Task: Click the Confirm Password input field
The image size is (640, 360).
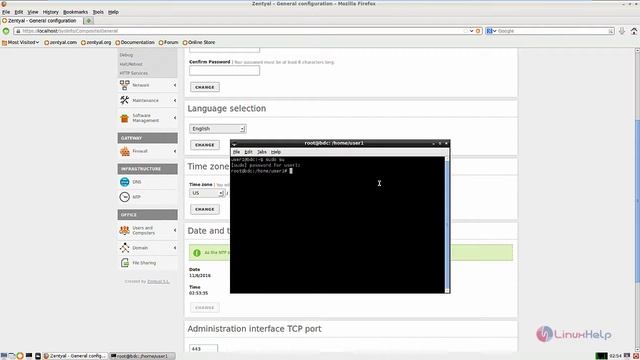Action: coord(224,71)
